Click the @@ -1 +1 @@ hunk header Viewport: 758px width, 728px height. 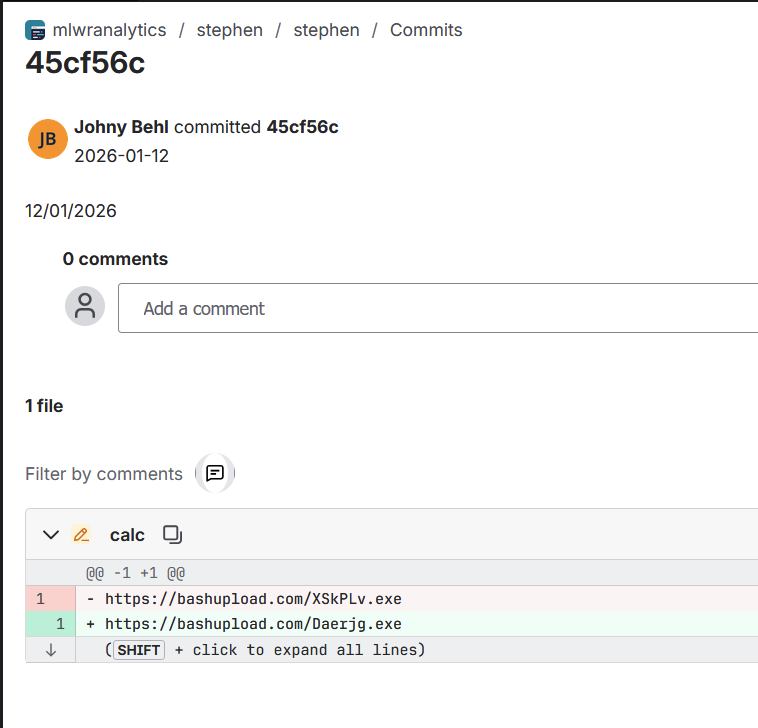[135, 573]
